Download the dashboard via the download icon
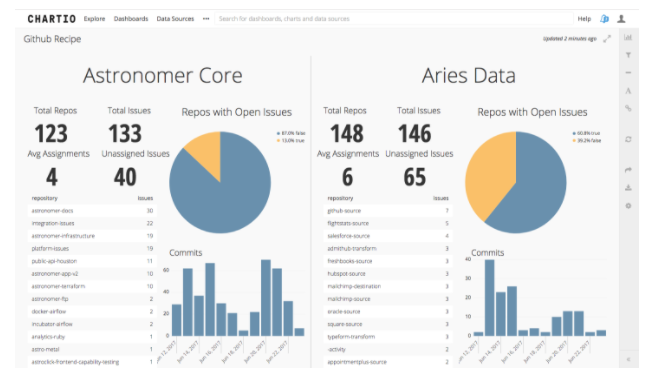The image size is (648, 380). click(628, 188)
